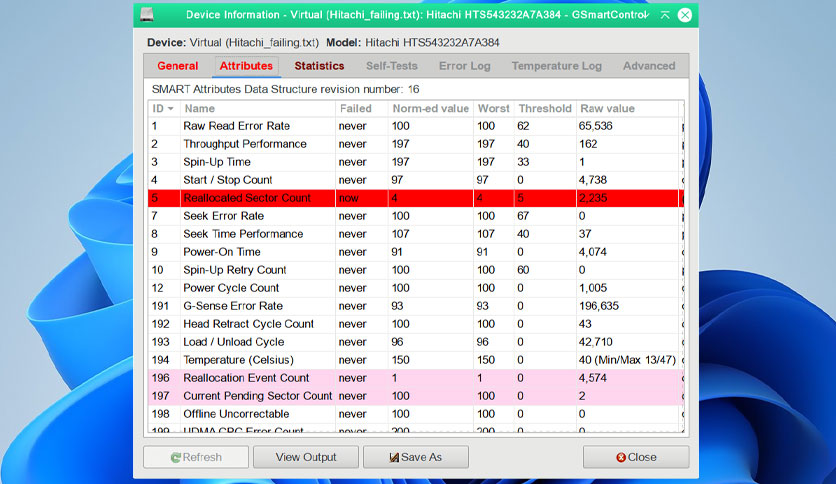Click the 'now' failed status cell
Screen dimensions: 836x484
coord(349,198)
